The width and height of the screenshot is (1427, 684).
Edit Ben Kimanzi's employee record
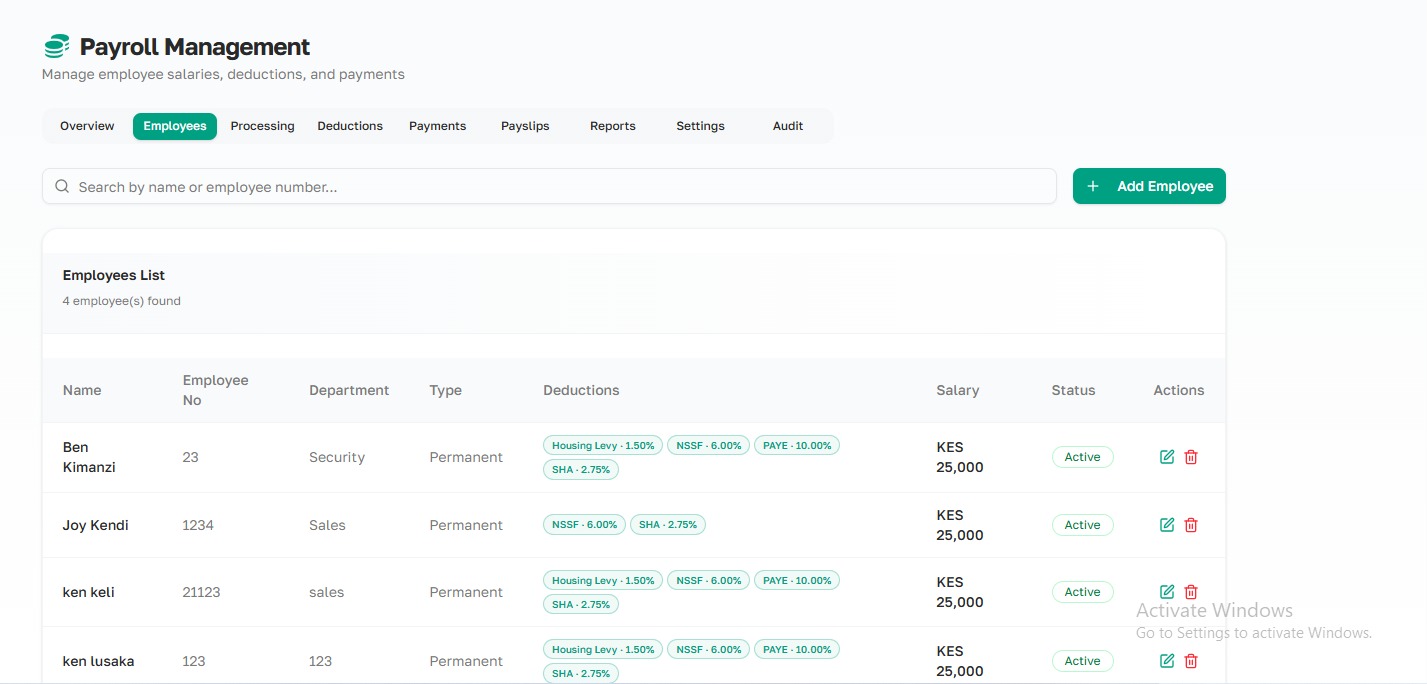click(1167, 457)
